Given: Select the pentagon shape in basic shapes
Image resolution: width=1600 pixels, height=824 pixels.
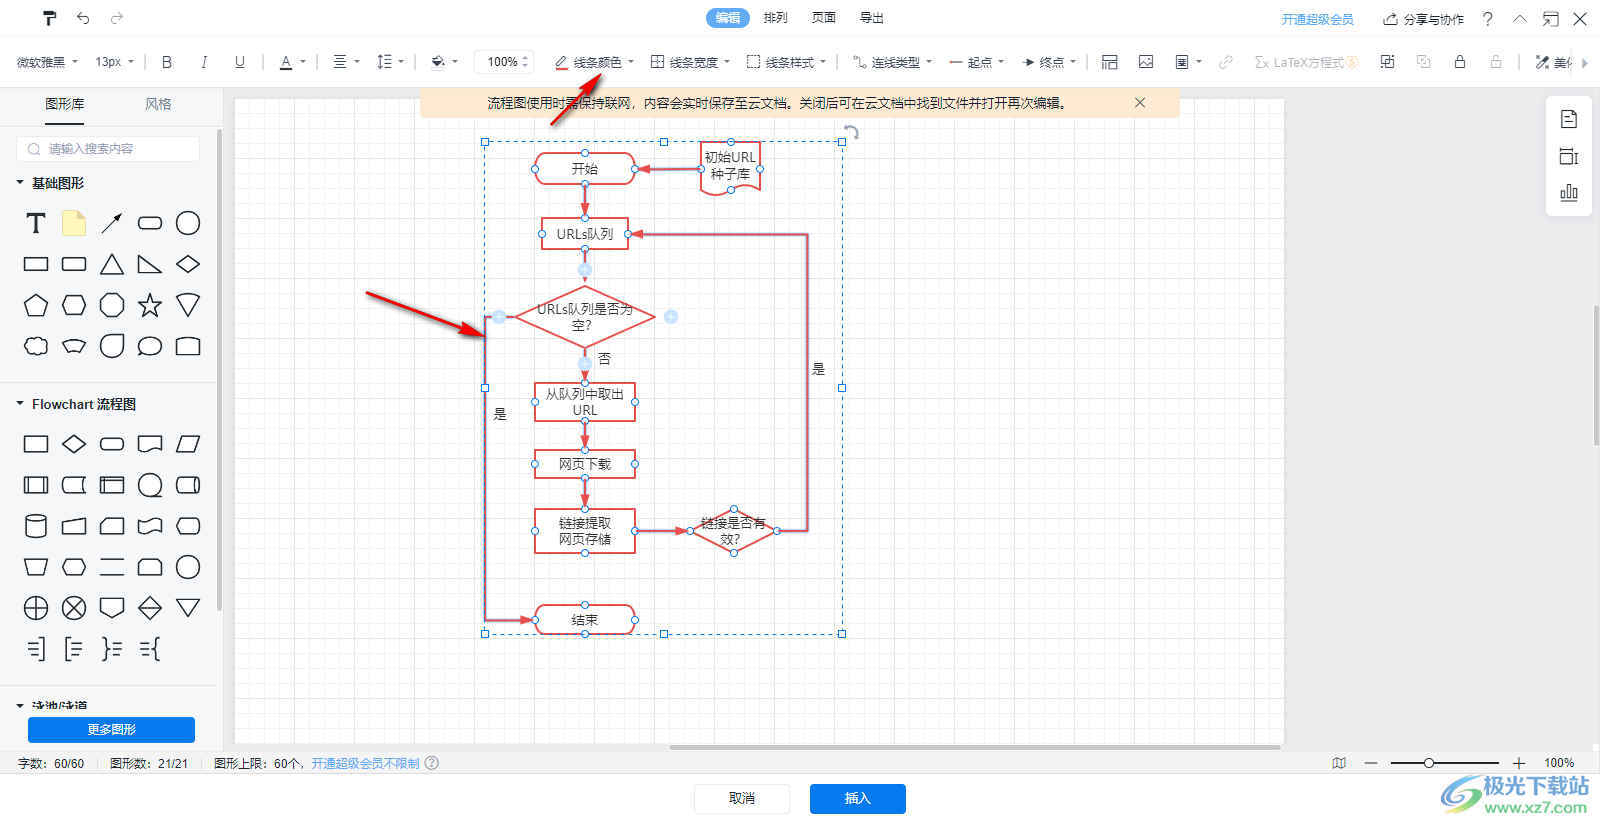Looking at the screenshot, I should click(36, 305).
